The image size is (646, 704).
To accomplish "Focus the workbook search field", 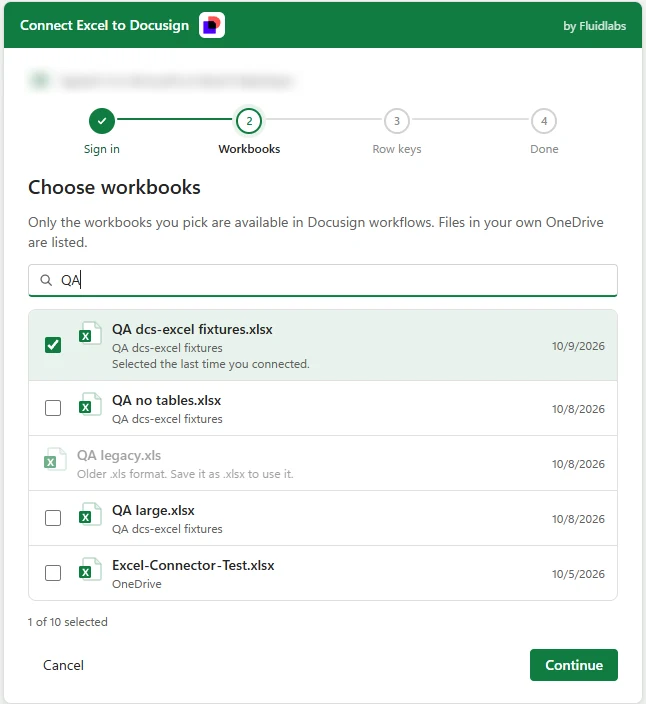I will pyautogui.click(x=323, y=280).
